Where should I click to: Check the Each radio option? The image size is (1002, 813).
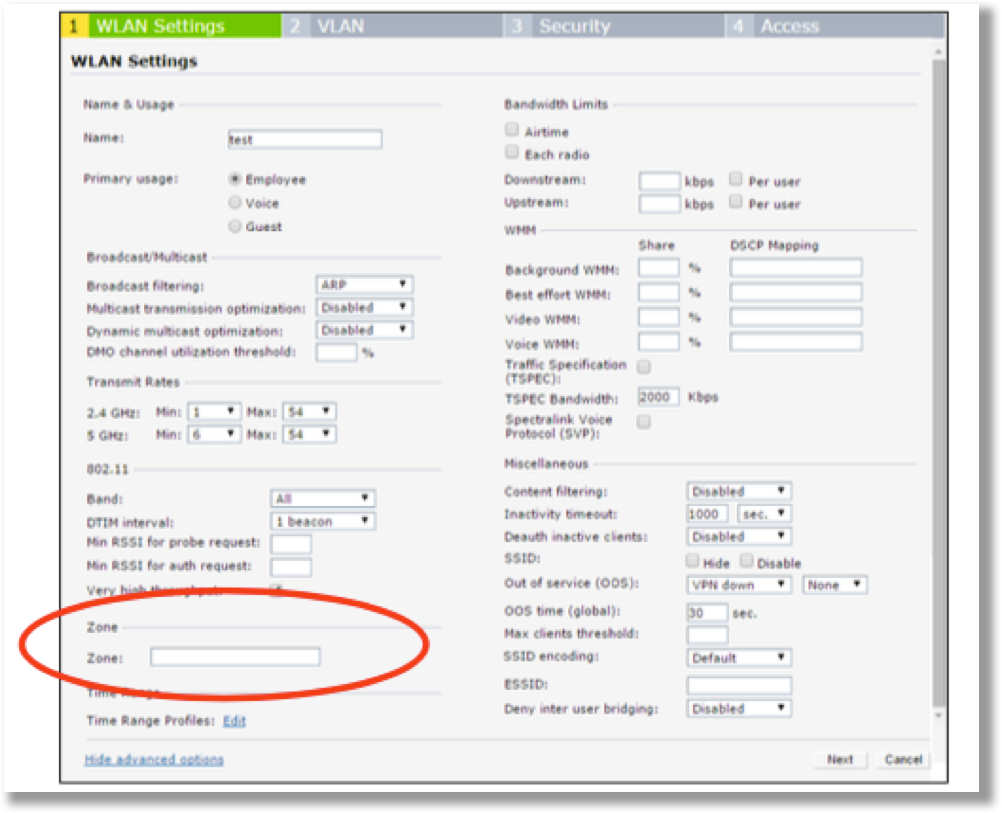pyautogui.click(x=512, y=151)
